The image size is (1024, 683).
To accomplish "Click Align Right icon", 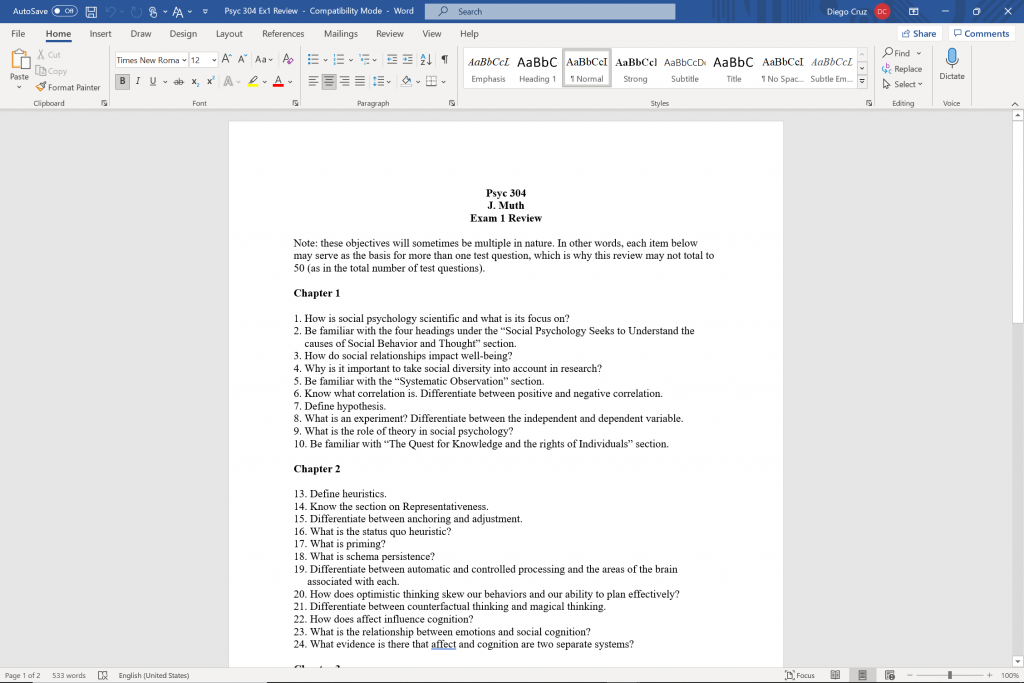I will pos(344,81).
